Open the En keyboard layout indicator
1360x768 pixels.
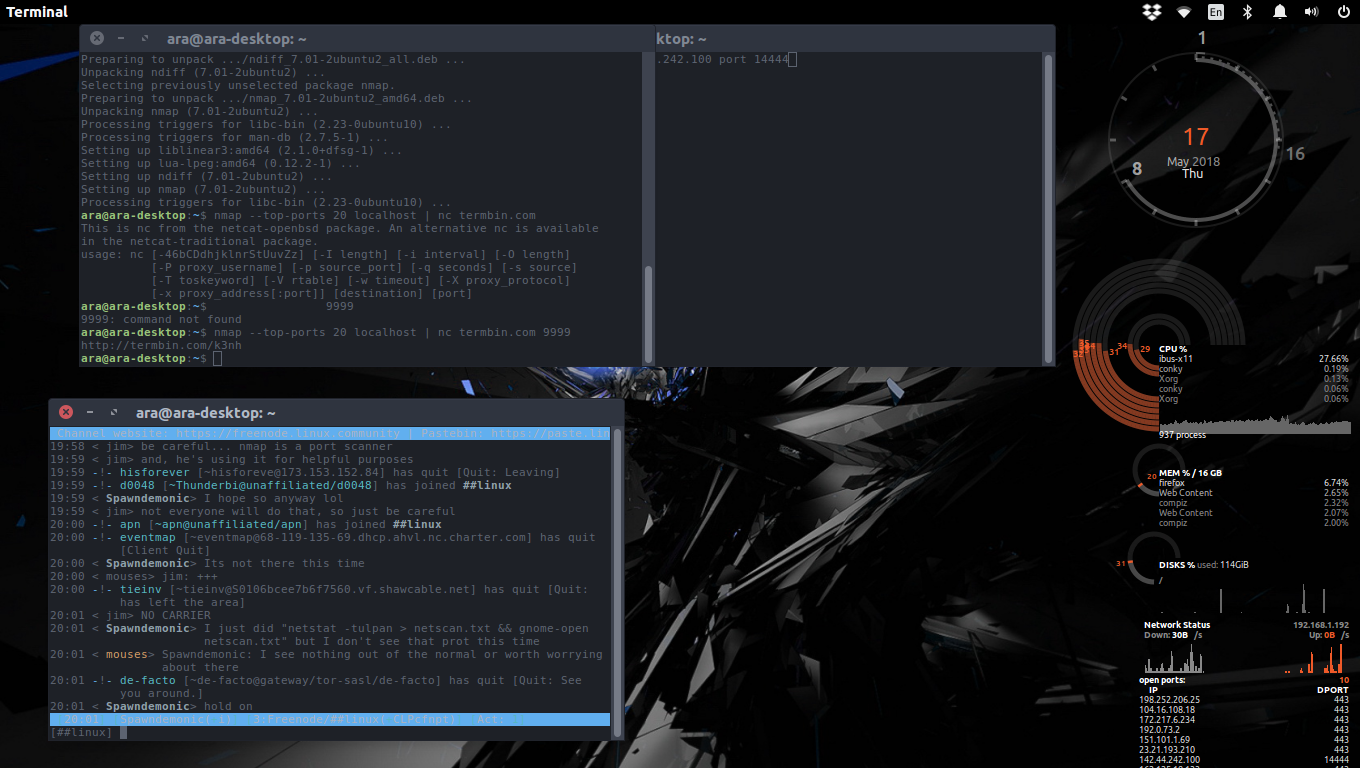coord(1216,12)
